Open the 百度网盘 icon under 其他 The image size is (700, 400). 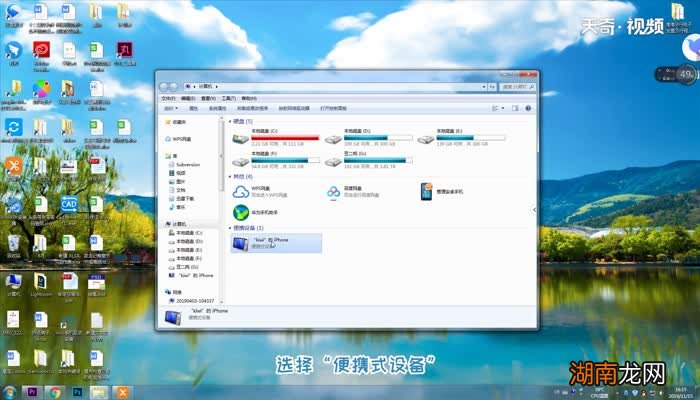[333, 192]
